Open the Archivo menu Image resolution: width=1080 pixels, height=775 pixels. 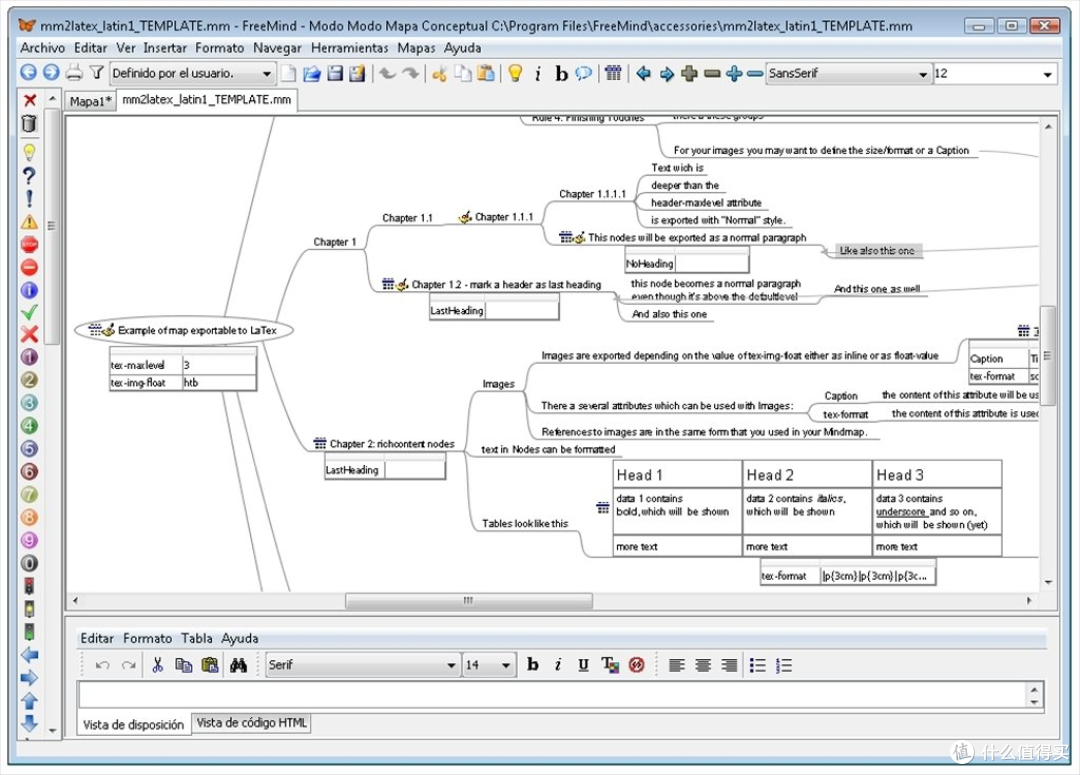pyautogui.click(x=43, y=48)
